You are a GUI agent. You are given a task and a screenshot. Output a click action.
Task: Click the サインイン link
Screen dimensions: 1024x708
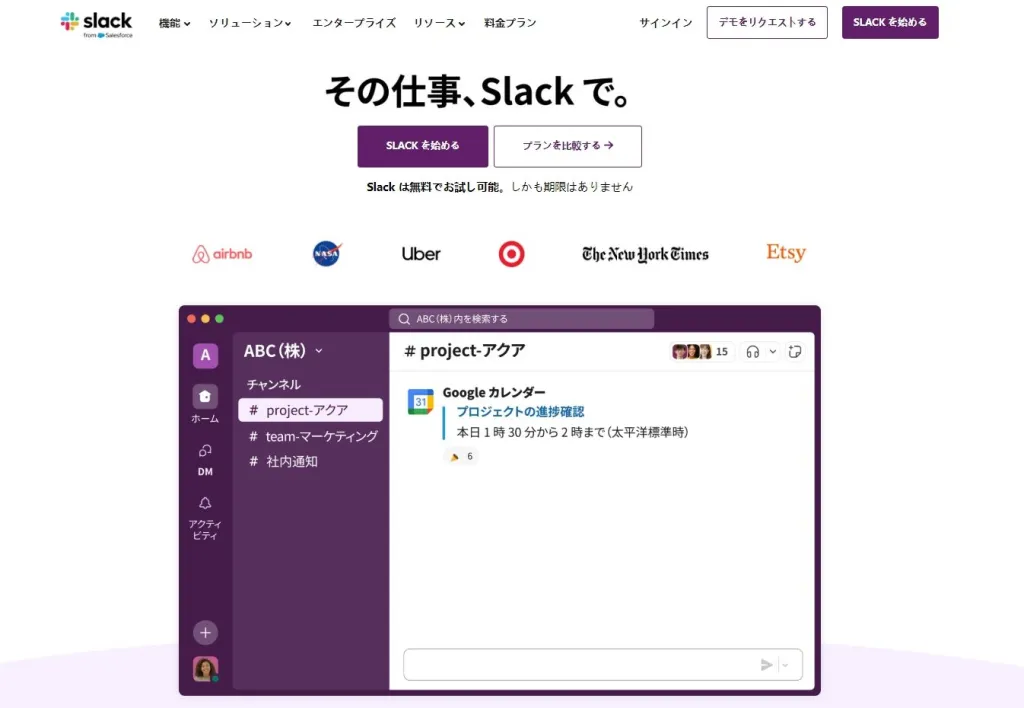pyautogui.click(x=665, y=23)
